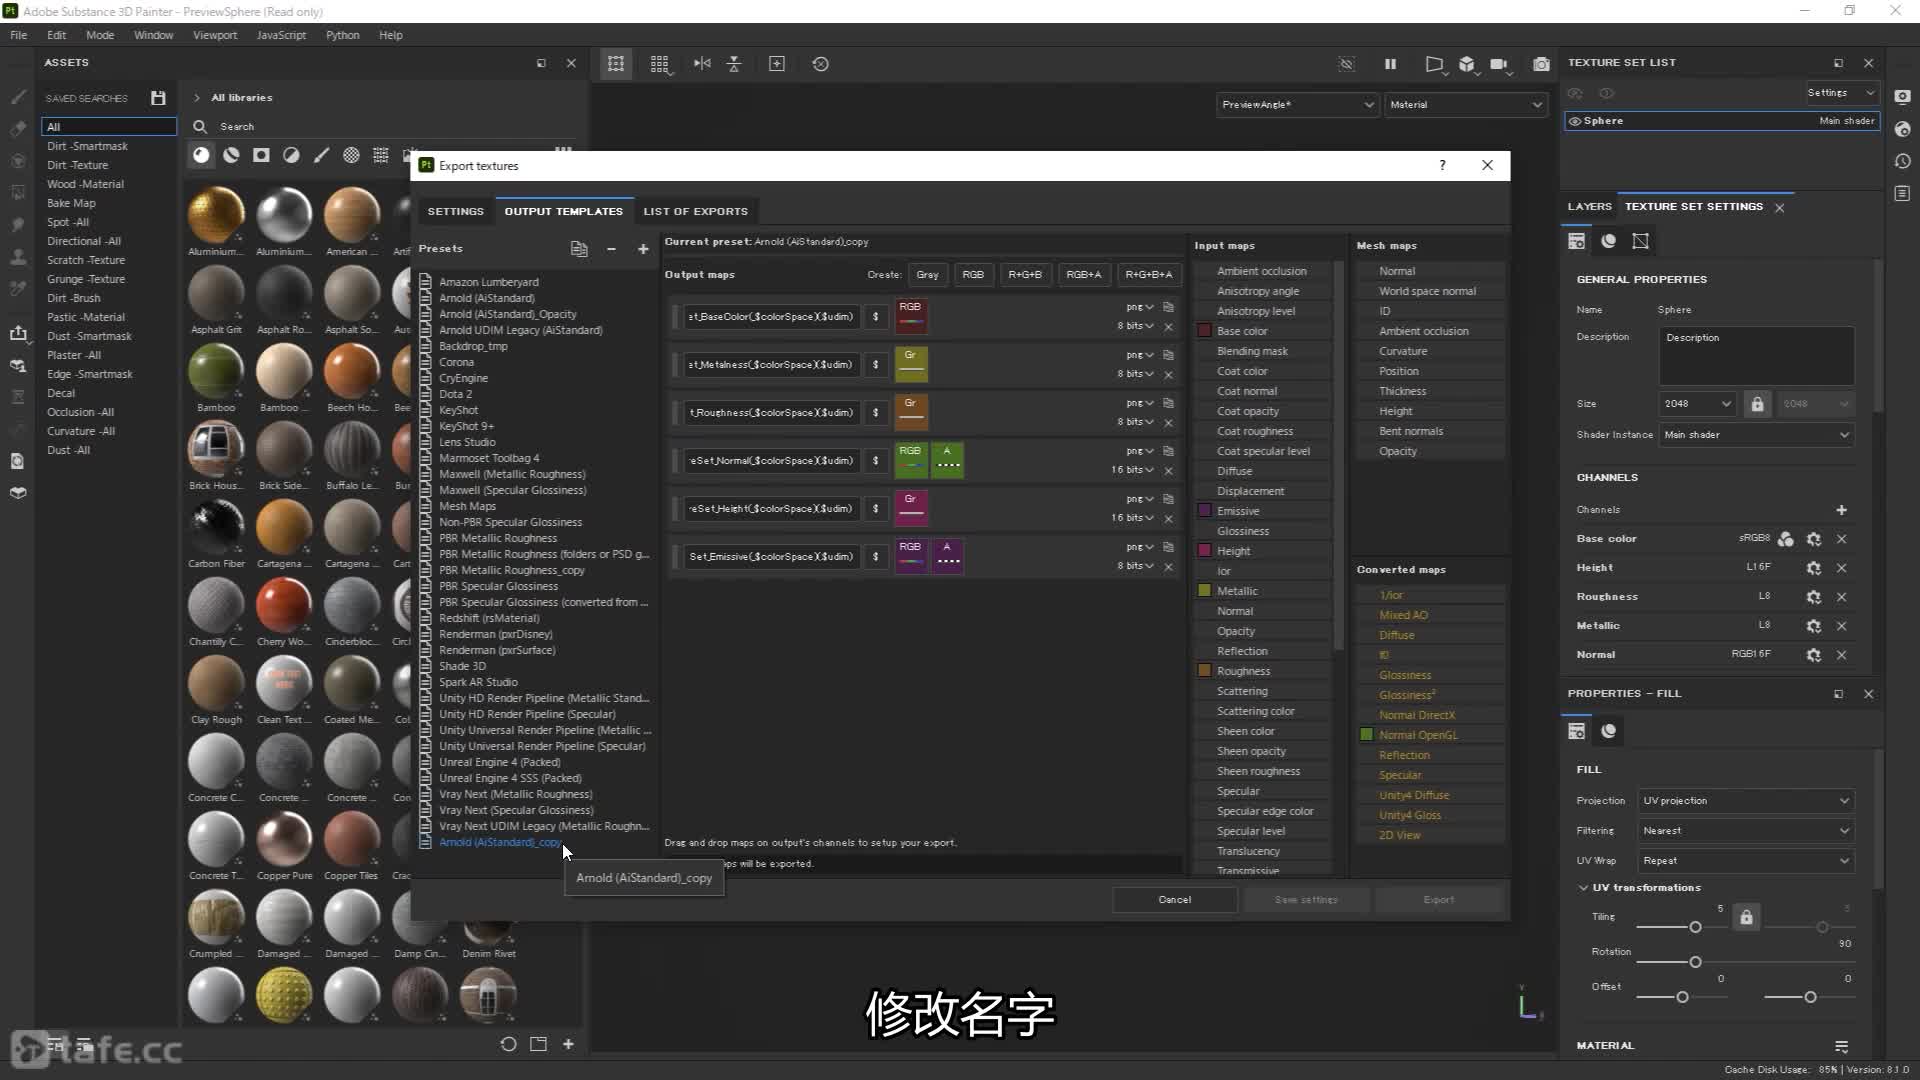Toggle alpha channel box of Normal map

pos(948,460)
